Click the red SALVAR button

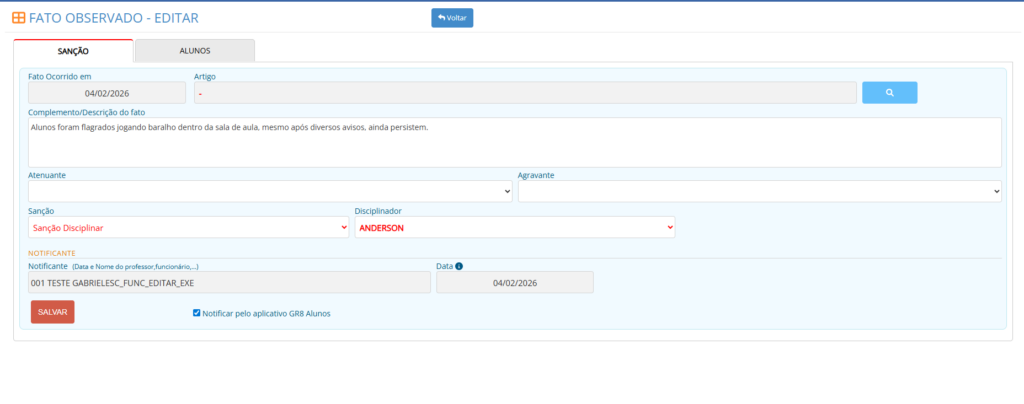(52, 312)
